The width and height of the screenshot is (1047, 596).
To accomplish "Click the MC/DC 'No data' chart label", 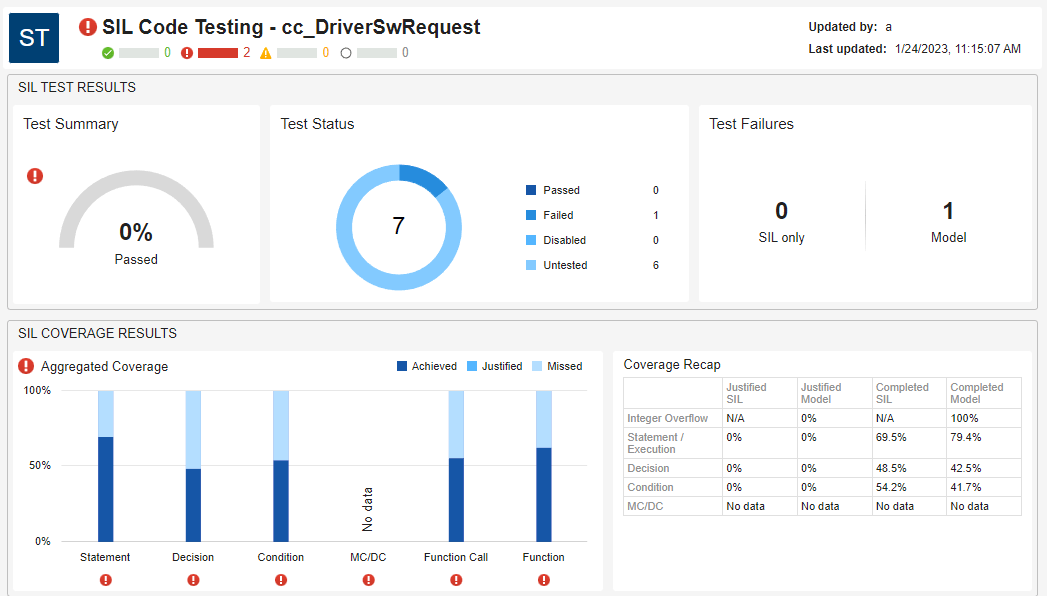I will point(367,509).
